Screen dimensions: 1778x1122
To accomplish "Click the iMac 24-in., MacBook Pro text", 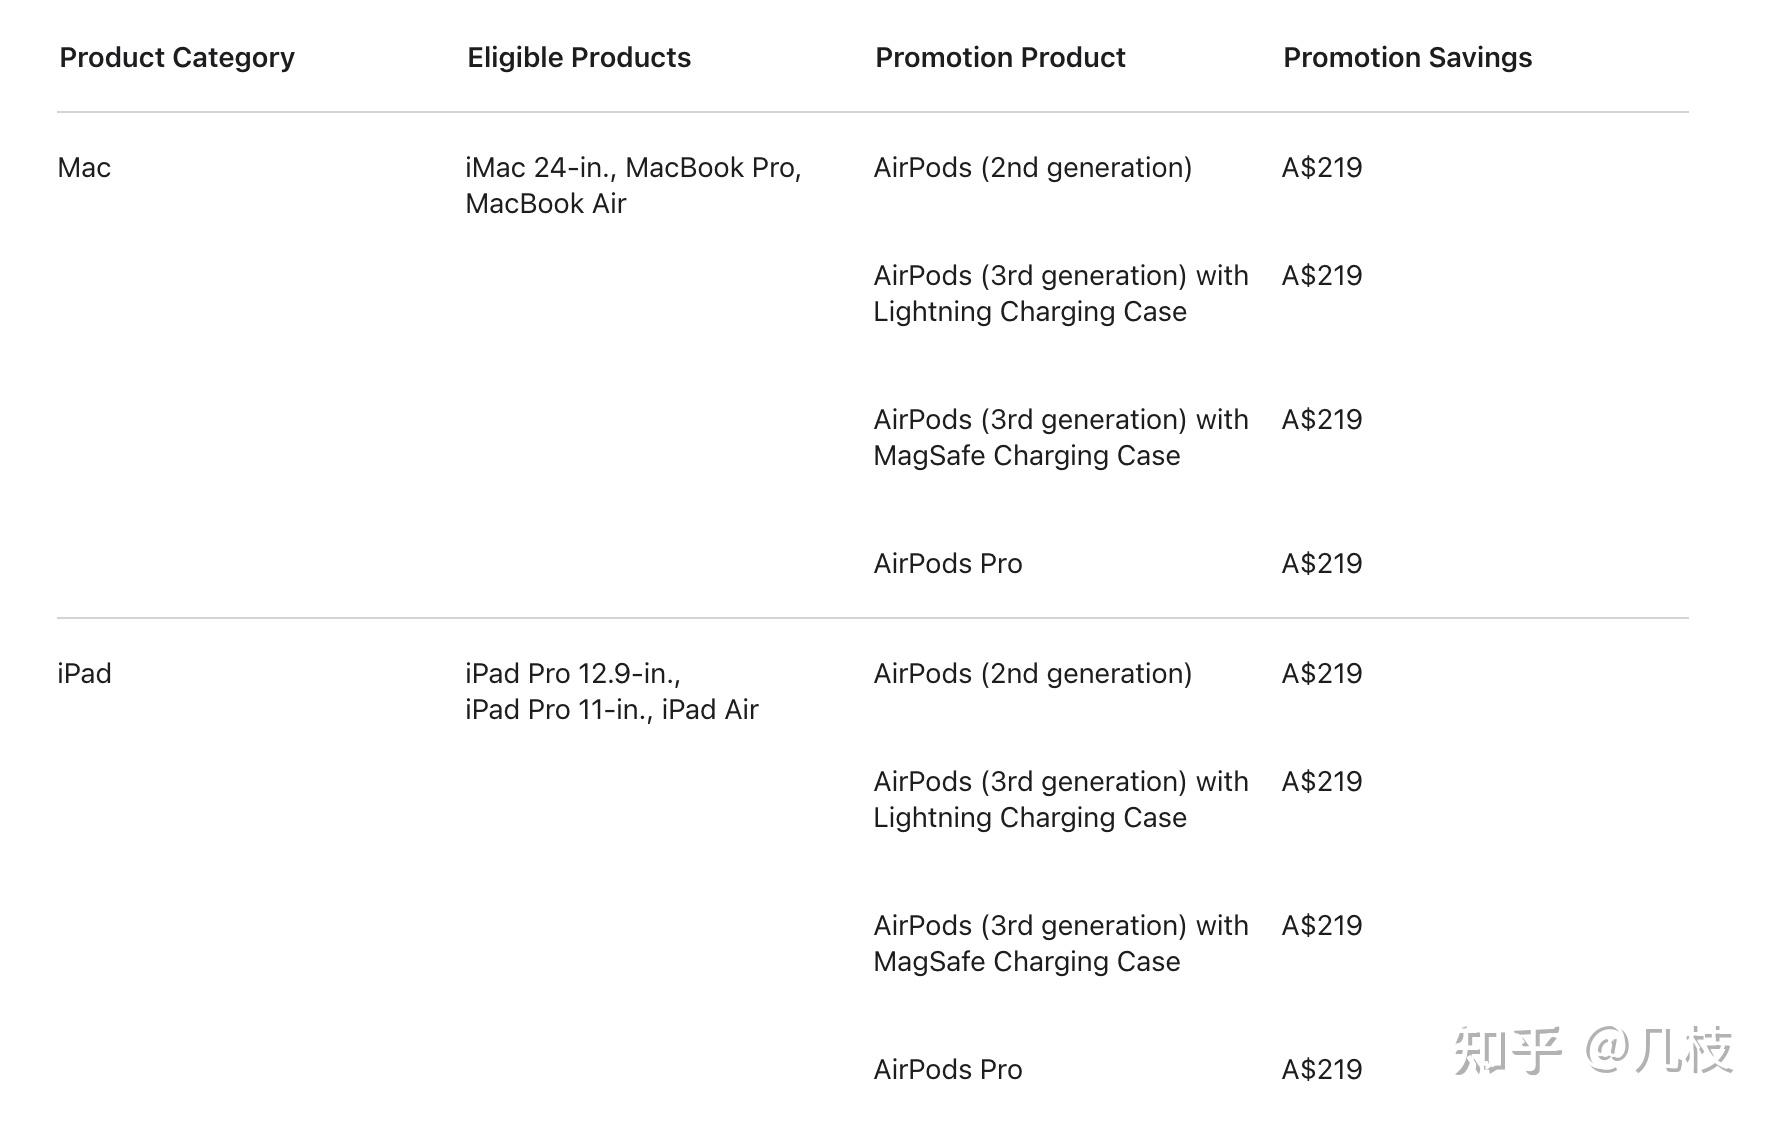I will [x=633, y=168].
